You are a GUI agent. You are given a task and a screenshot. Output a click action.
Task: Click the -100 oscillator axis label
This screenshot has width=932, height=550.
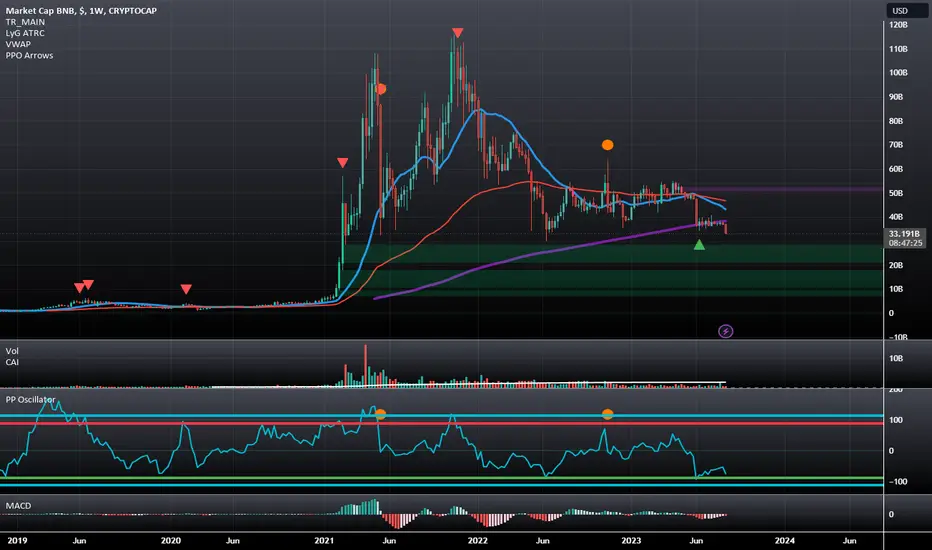point(898,482)
